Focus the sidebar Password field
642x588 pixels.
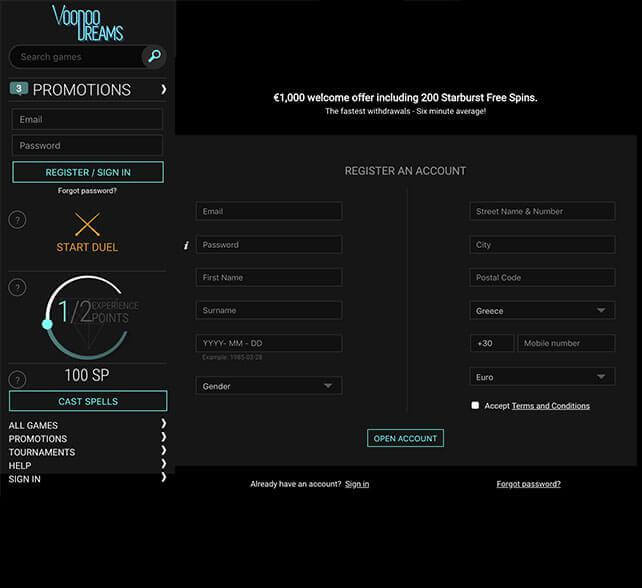[87, 145]
